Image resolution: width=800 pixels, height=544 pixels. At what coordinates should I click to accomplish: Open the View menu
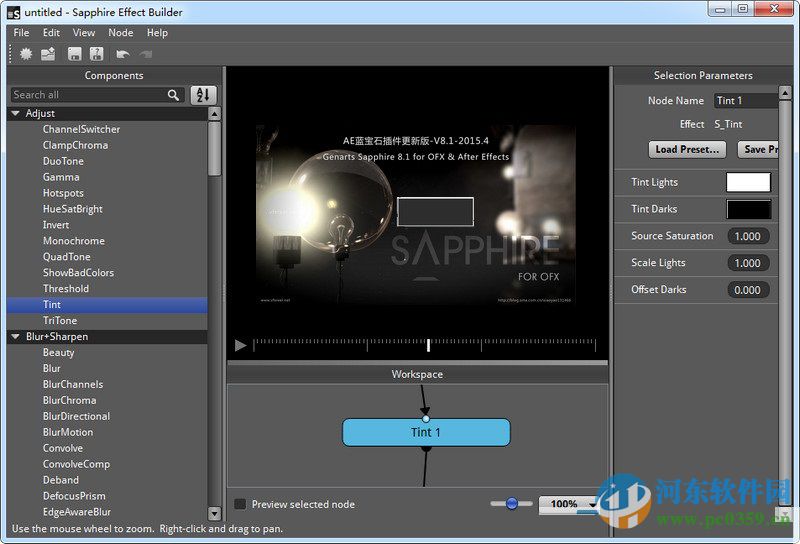click(x=84, y=33)
